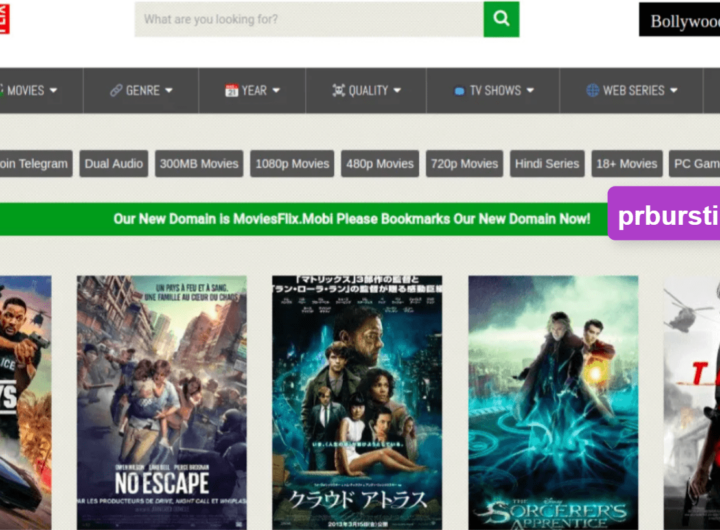The image size is (720, 530).
Task: Click the calendar icon beside YEAR
Action: (231, 90)
